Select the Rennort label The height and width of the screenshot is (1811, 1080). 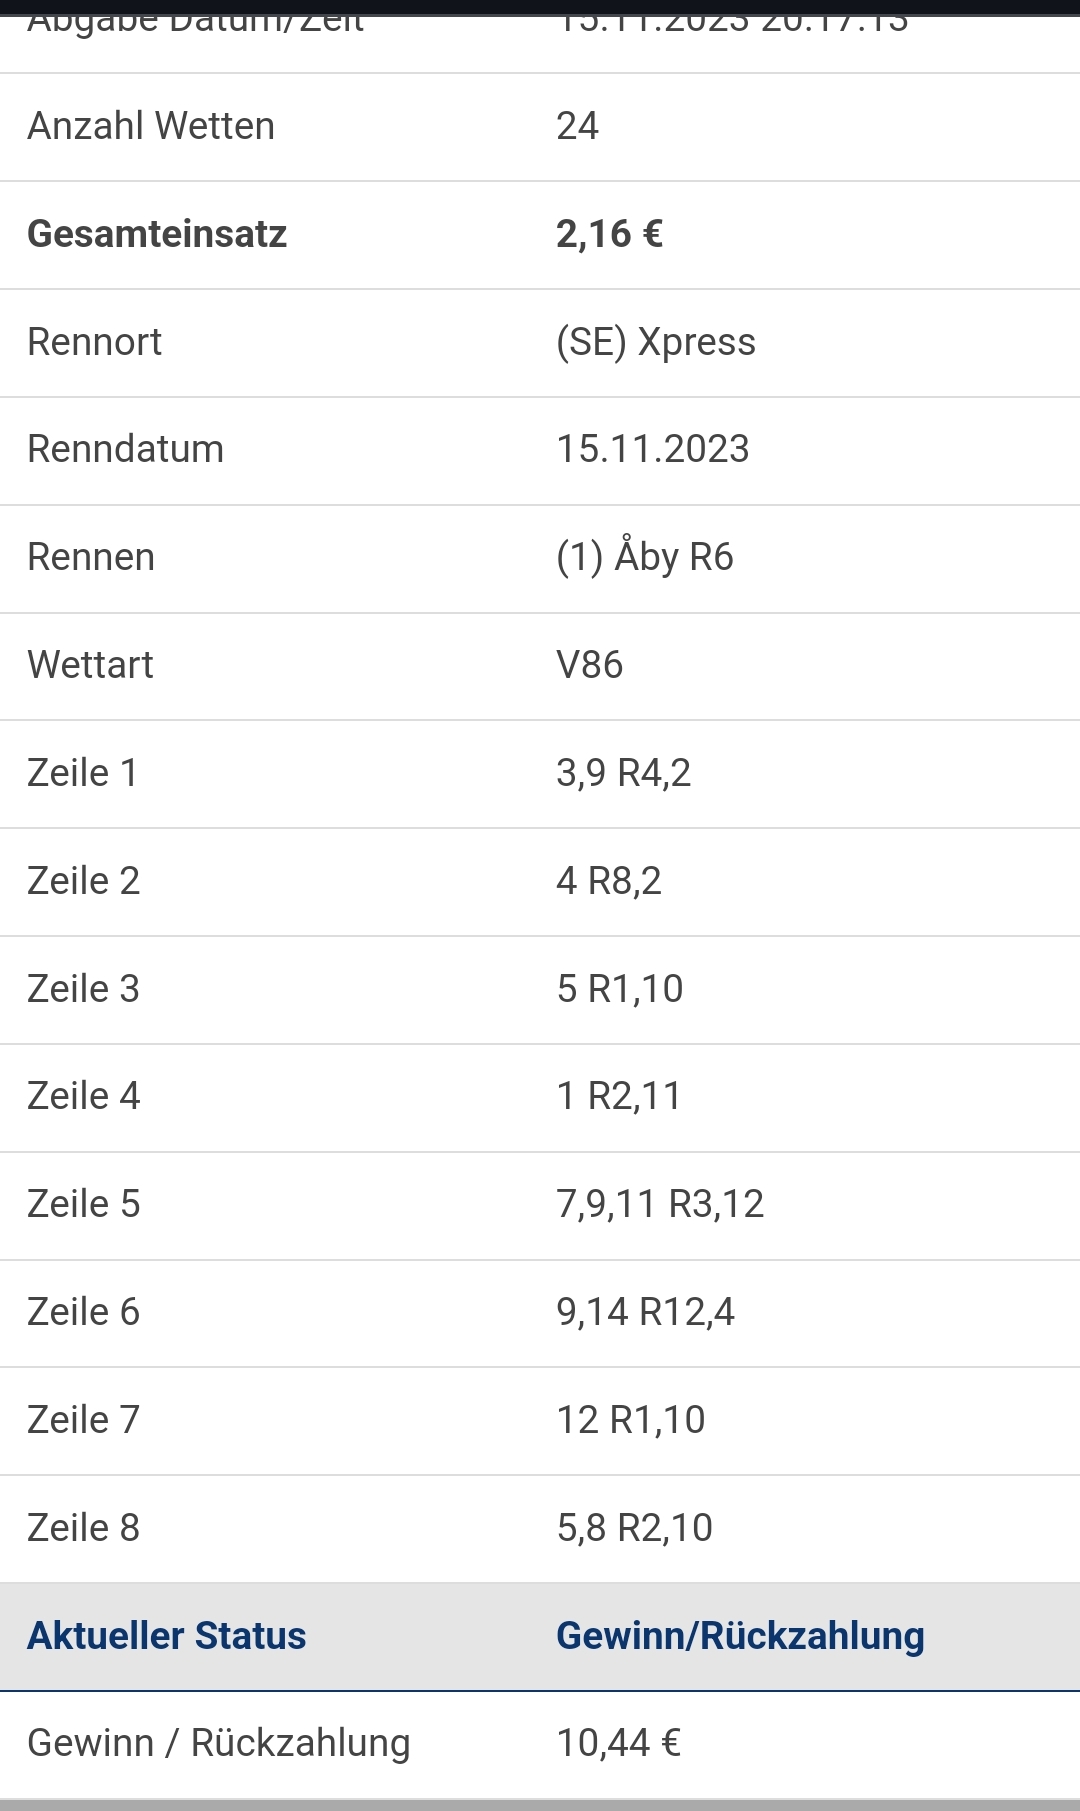coord(94,342)
